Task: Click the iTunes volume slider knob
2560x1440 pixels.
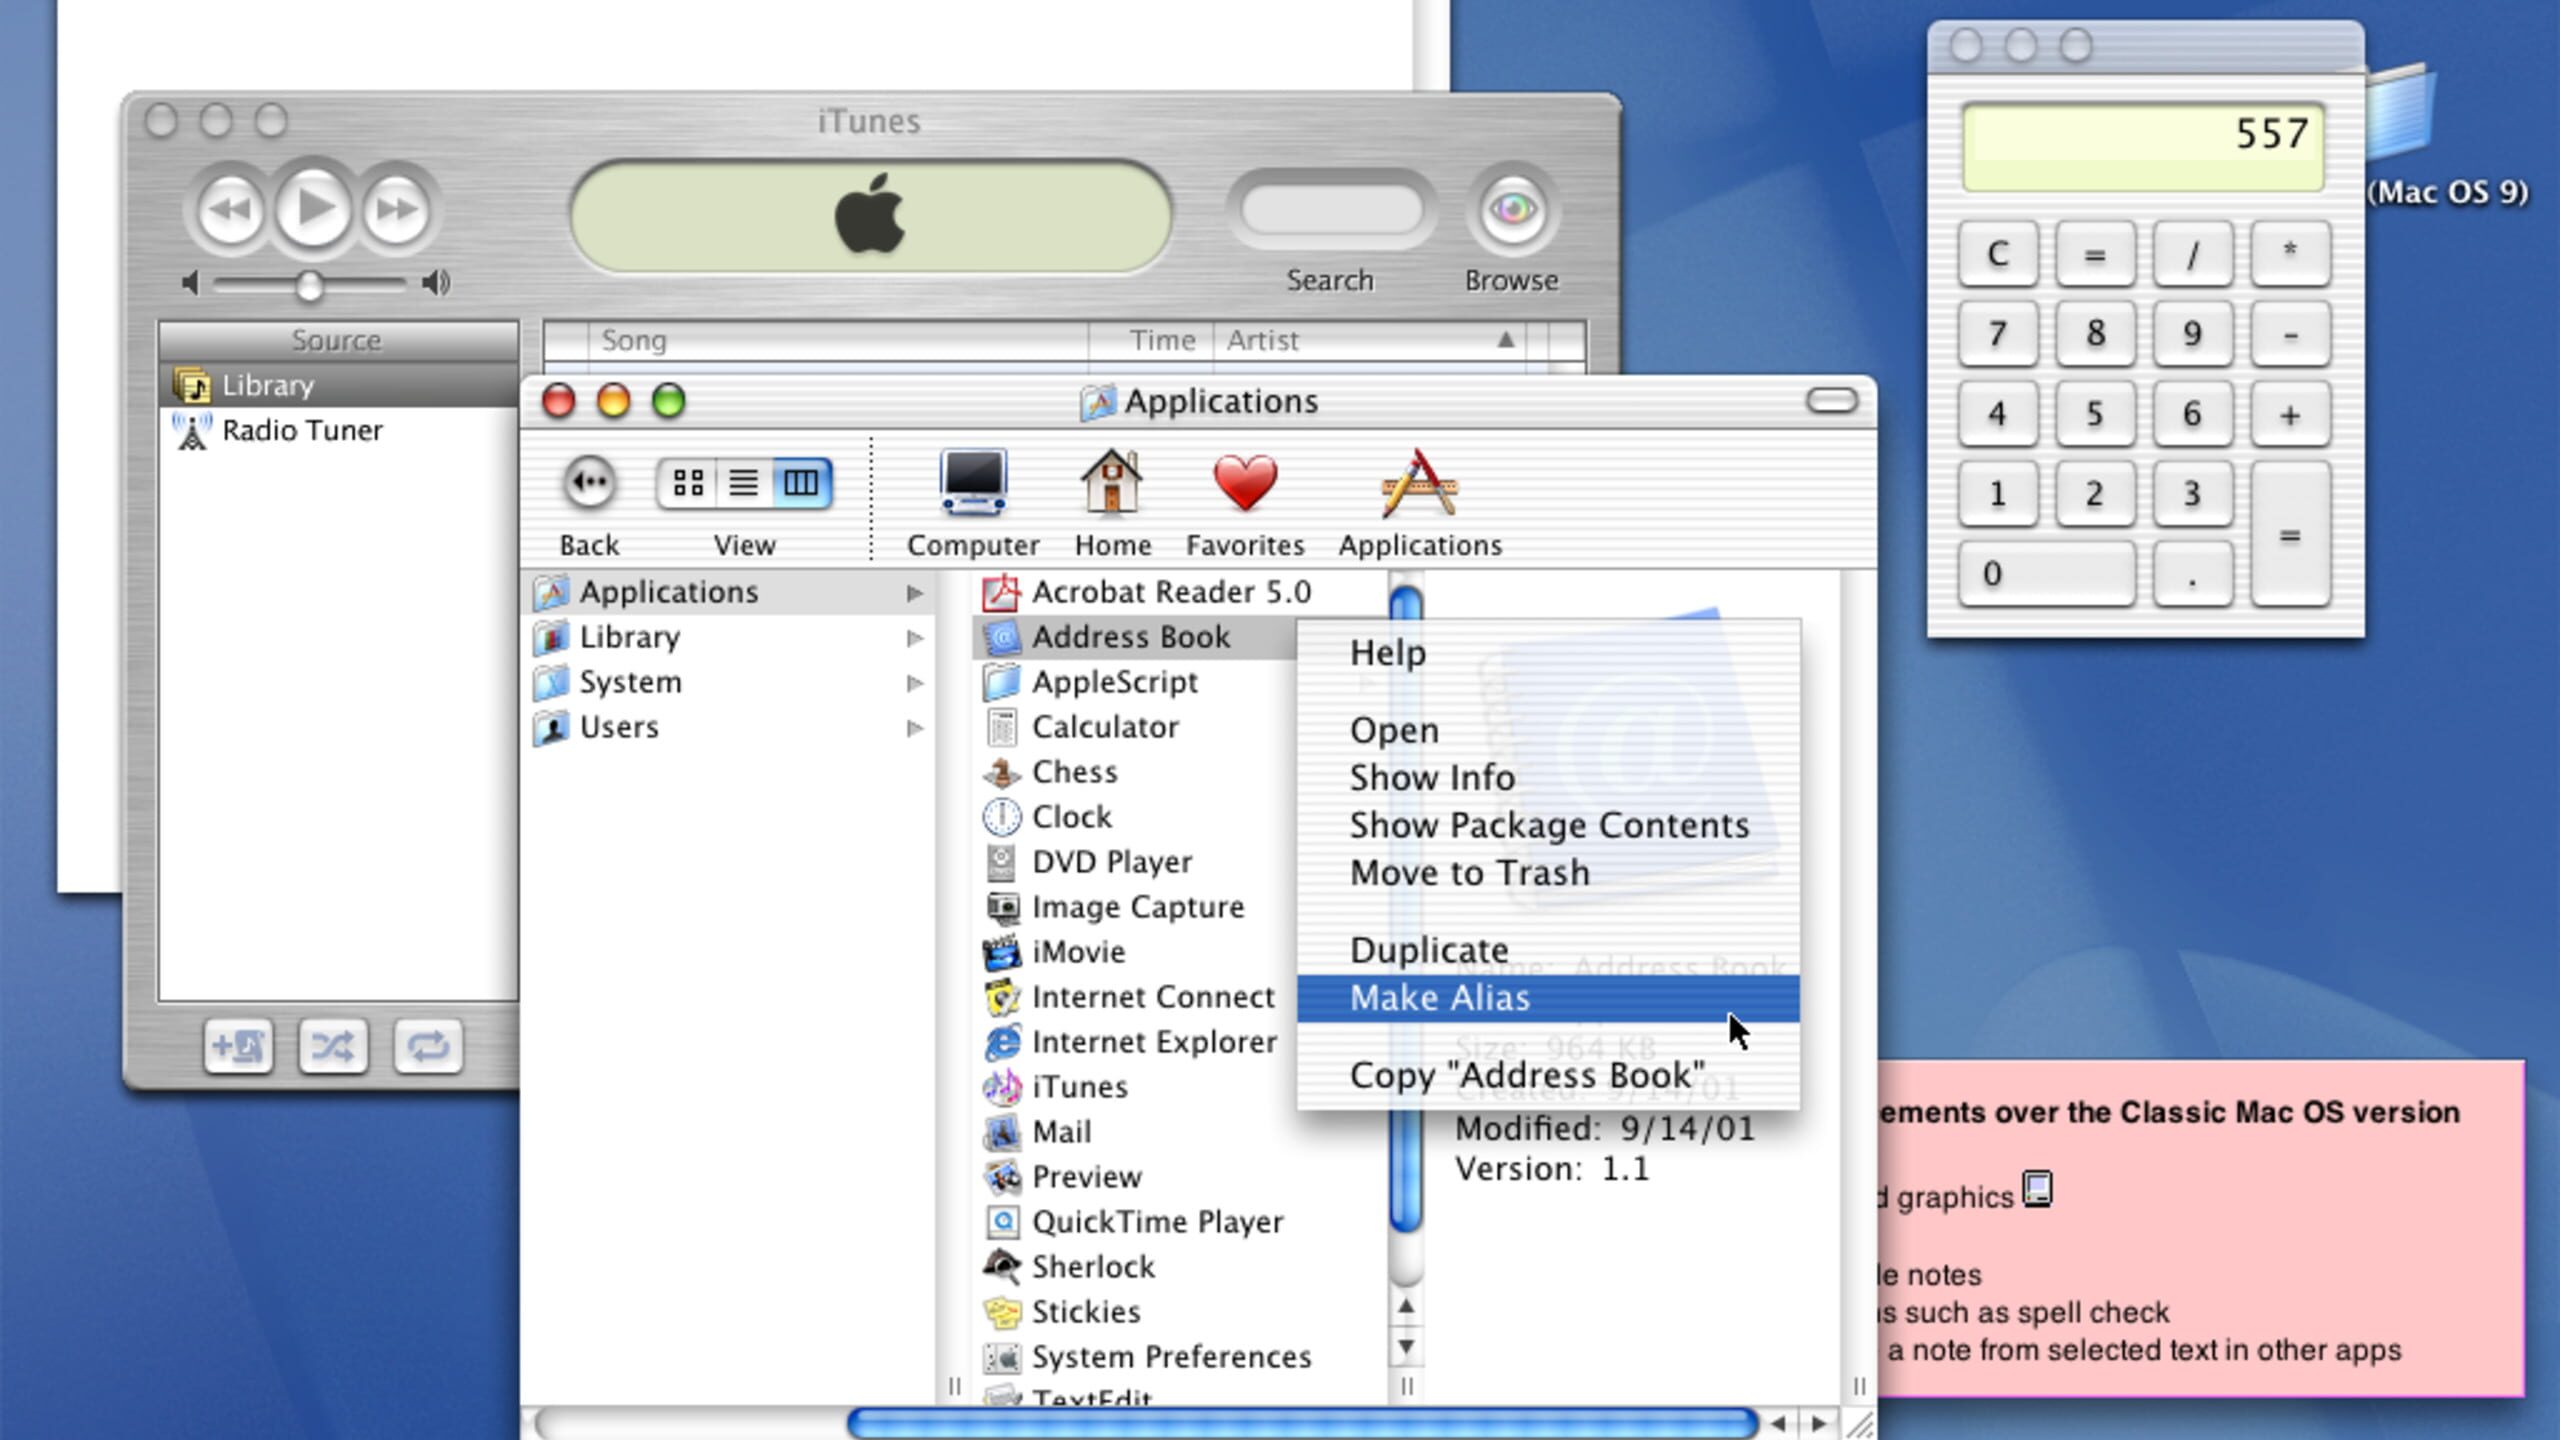Action: [310, 286]
